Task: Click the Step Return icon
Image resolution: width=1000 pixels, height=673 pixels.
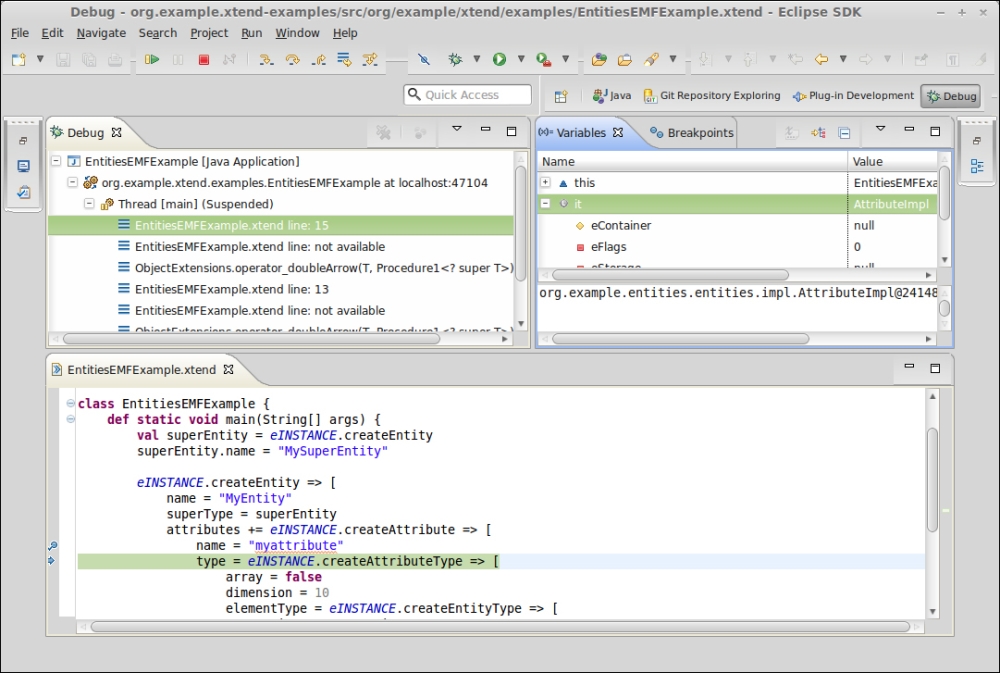Action: [x=319, y=60]
